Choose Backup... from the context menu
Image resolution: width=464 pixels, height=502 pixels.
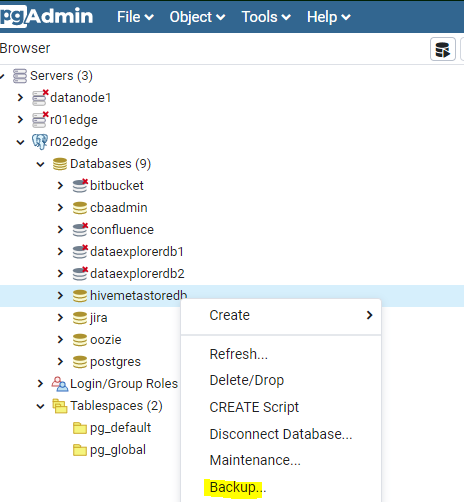click(x=237, y=487)
